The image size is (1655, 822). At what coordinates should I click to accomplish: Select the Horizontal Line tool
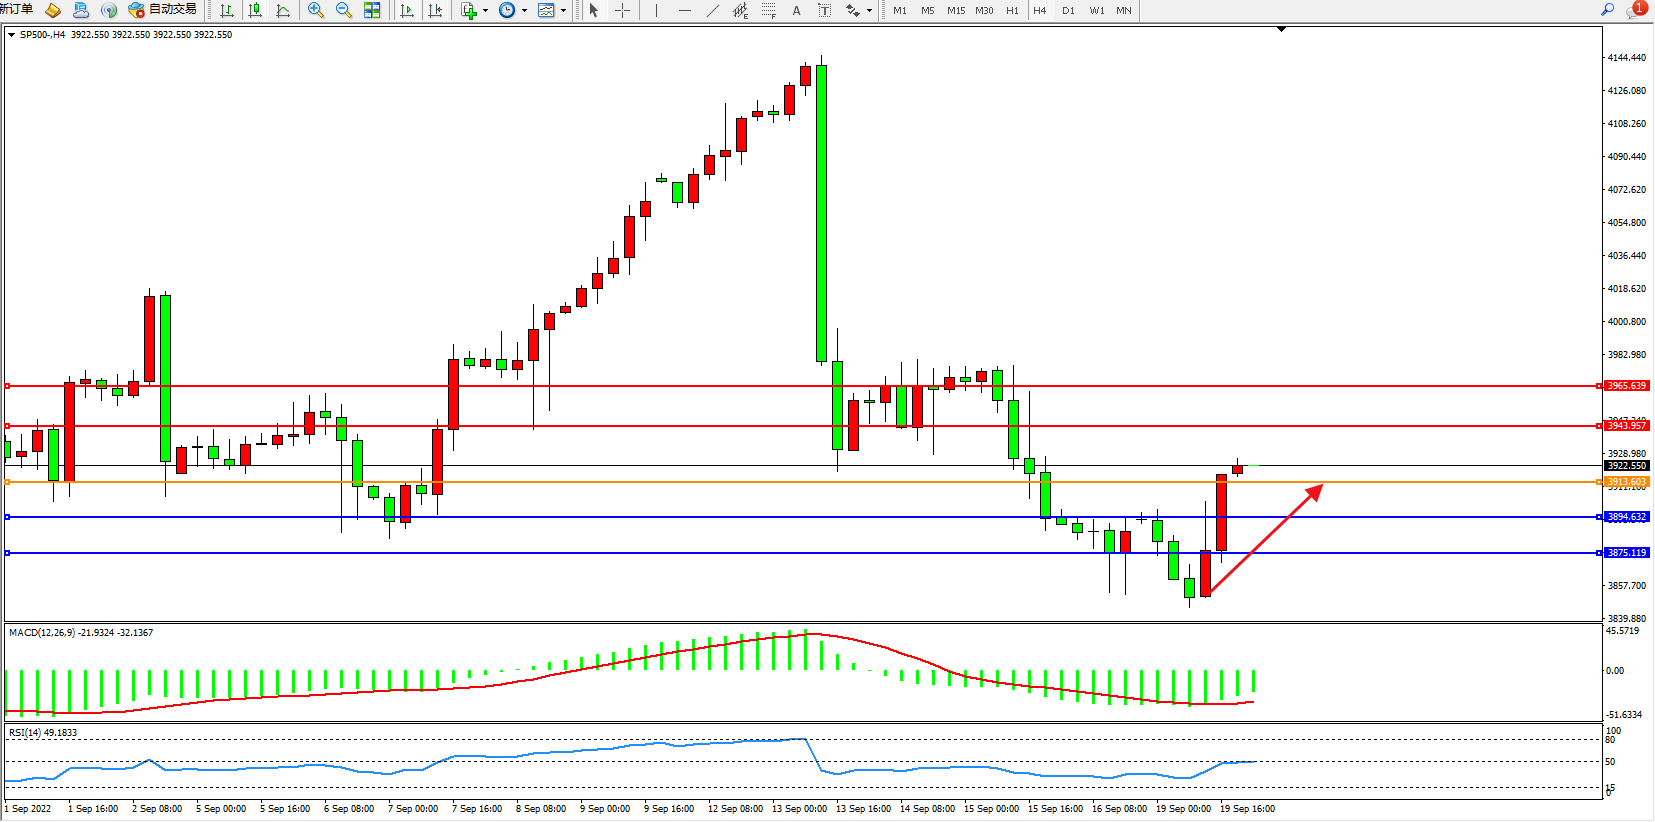(684, 10)
